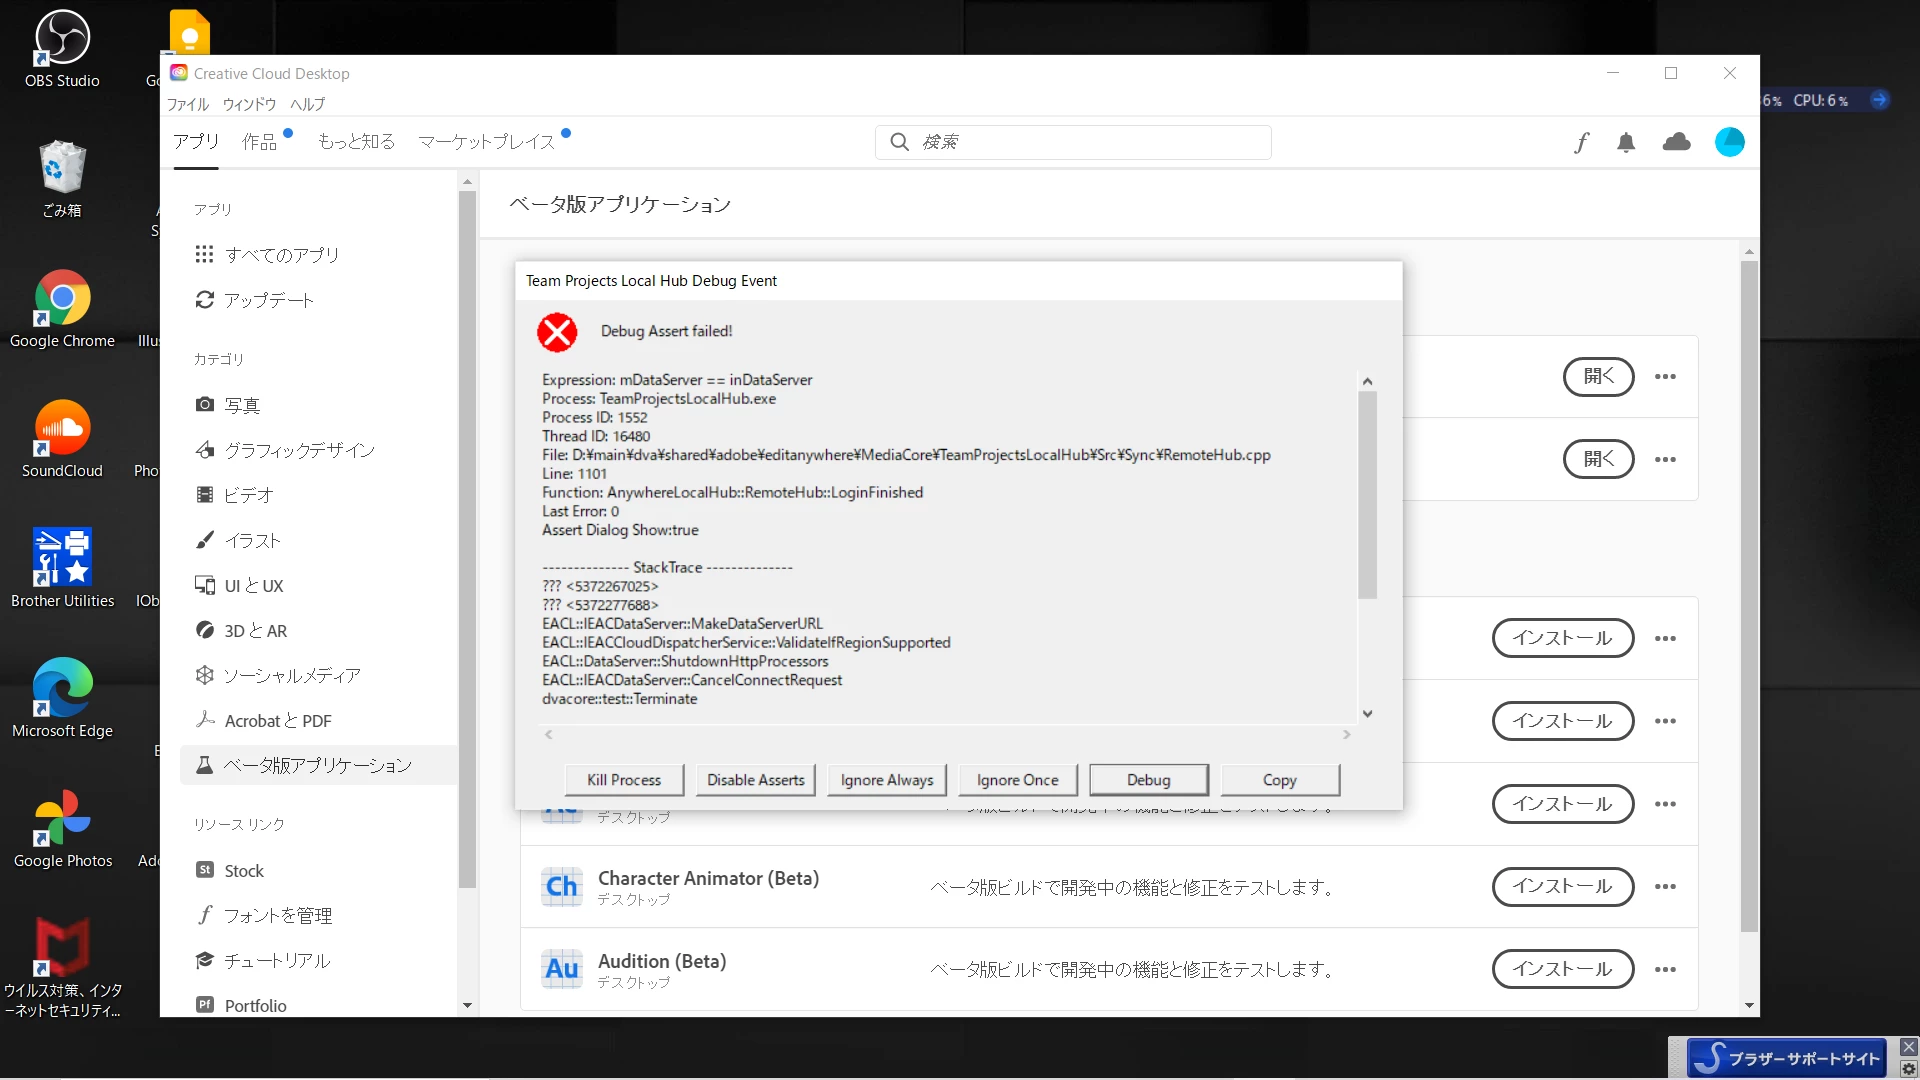This screenshot has height=1080, width=1920.
Task: Open cloud sync status icon
Action: (x=1677, y=142)
